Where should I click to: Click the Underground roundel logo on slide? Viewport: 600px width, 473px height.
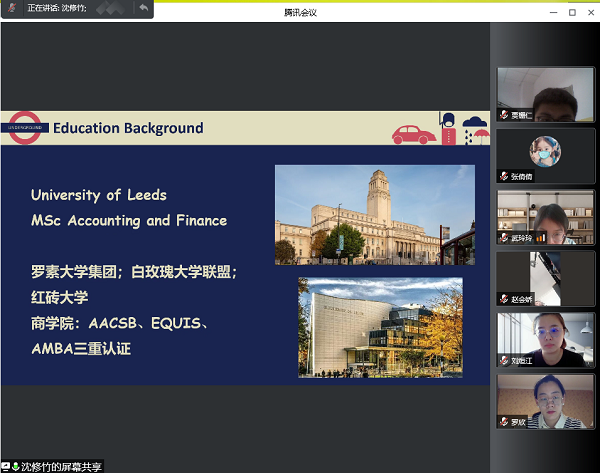(25, 127)
